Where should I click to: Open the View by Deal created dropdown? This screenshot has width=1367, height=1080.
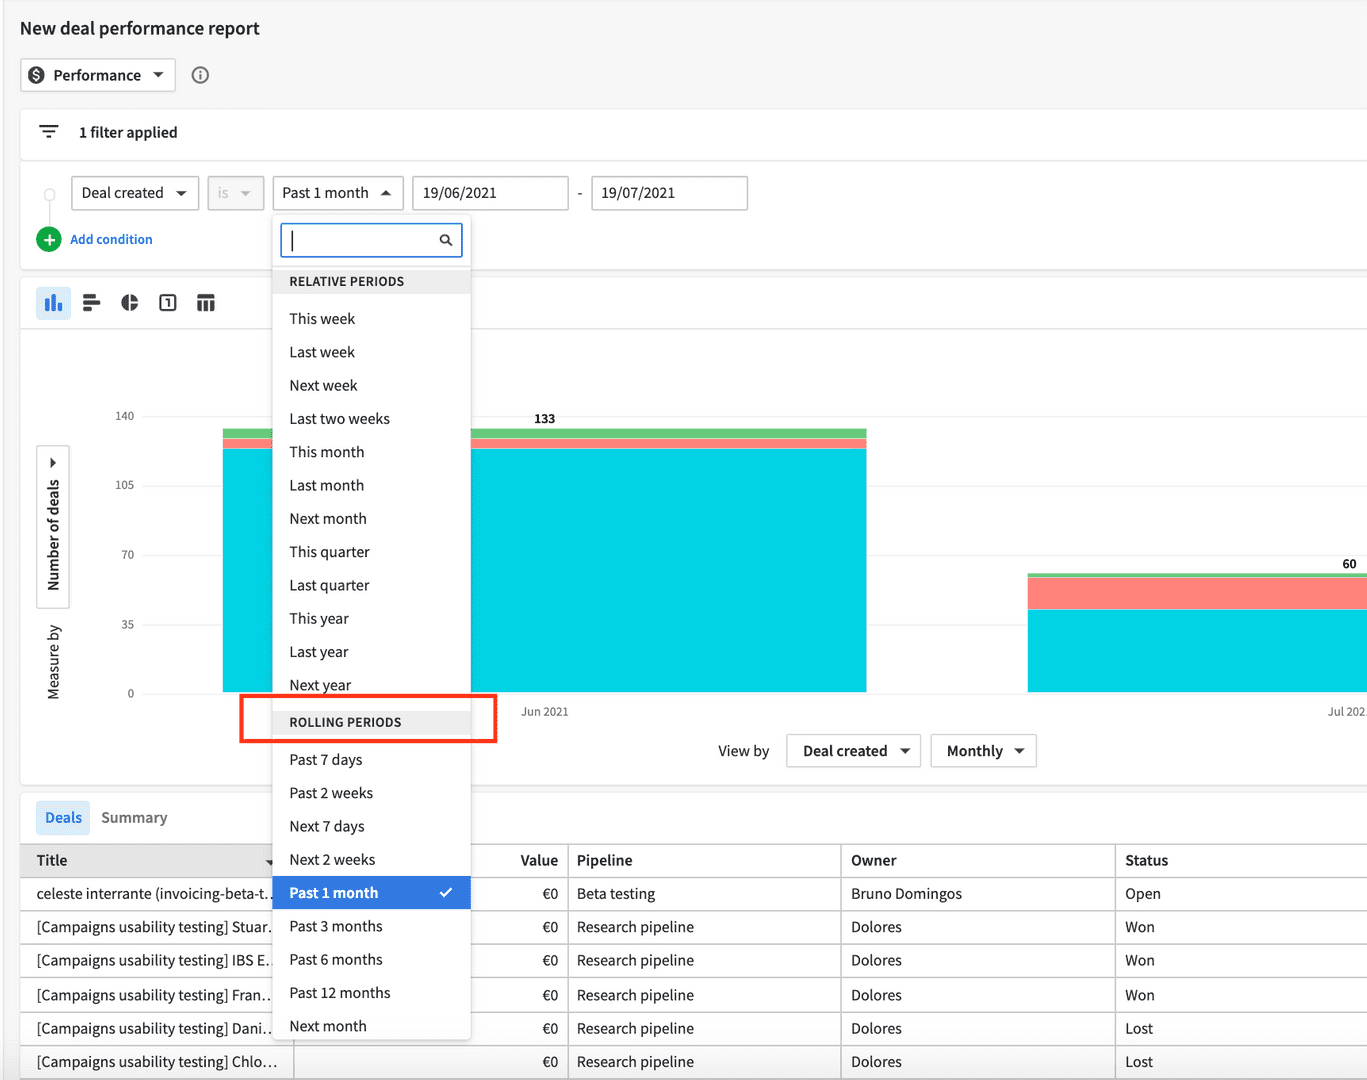point(854,751)
